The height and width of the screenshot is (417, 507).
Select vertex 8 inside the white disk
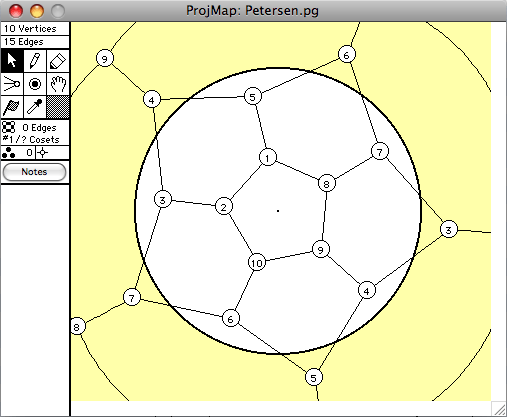pos(326,183)
